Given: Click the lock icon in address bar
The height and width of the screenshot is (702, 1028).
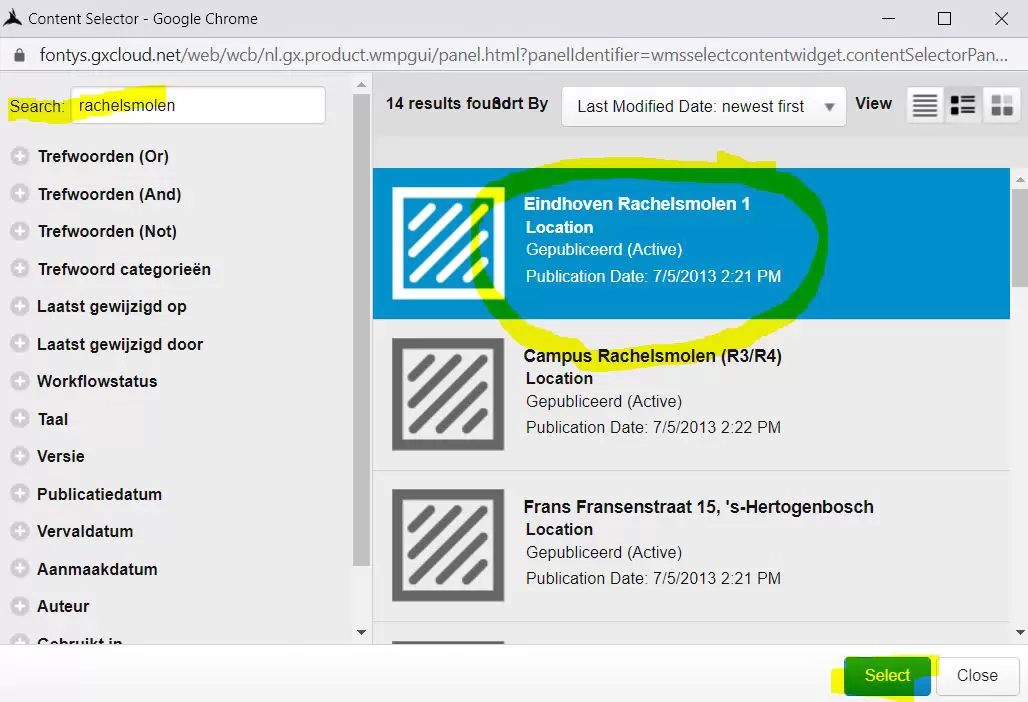Looking at the screenshot, I should click(x=18, y=55).
